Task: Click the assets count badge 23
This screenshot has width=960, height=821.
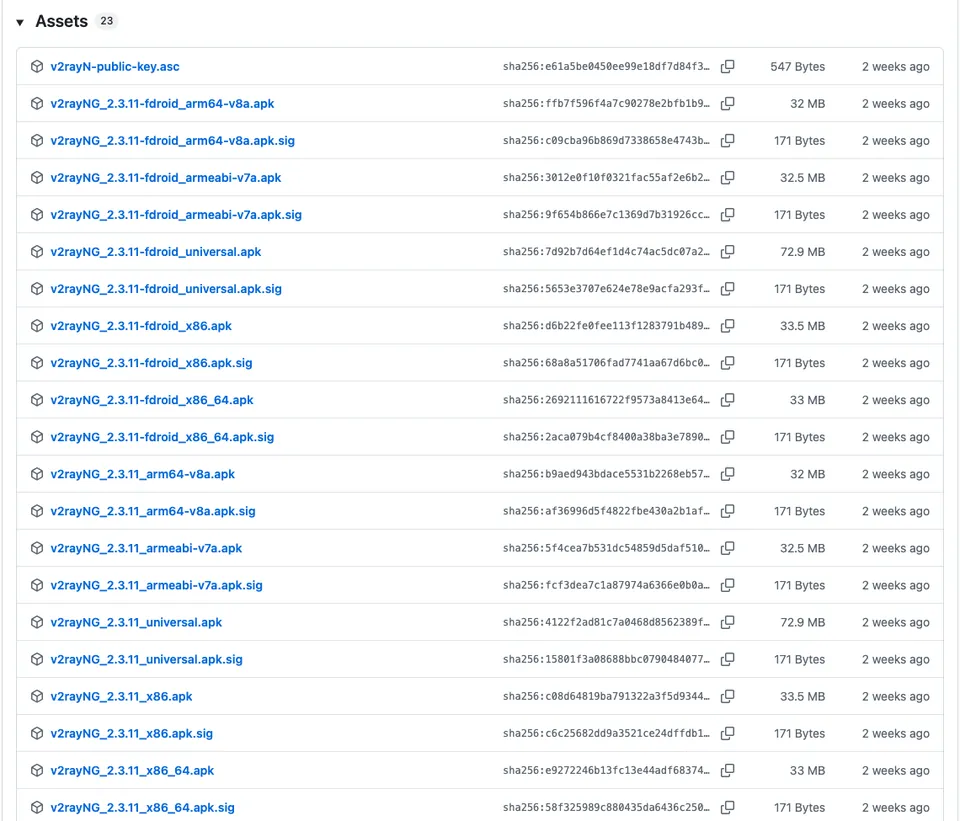Action: coord(107,21)
